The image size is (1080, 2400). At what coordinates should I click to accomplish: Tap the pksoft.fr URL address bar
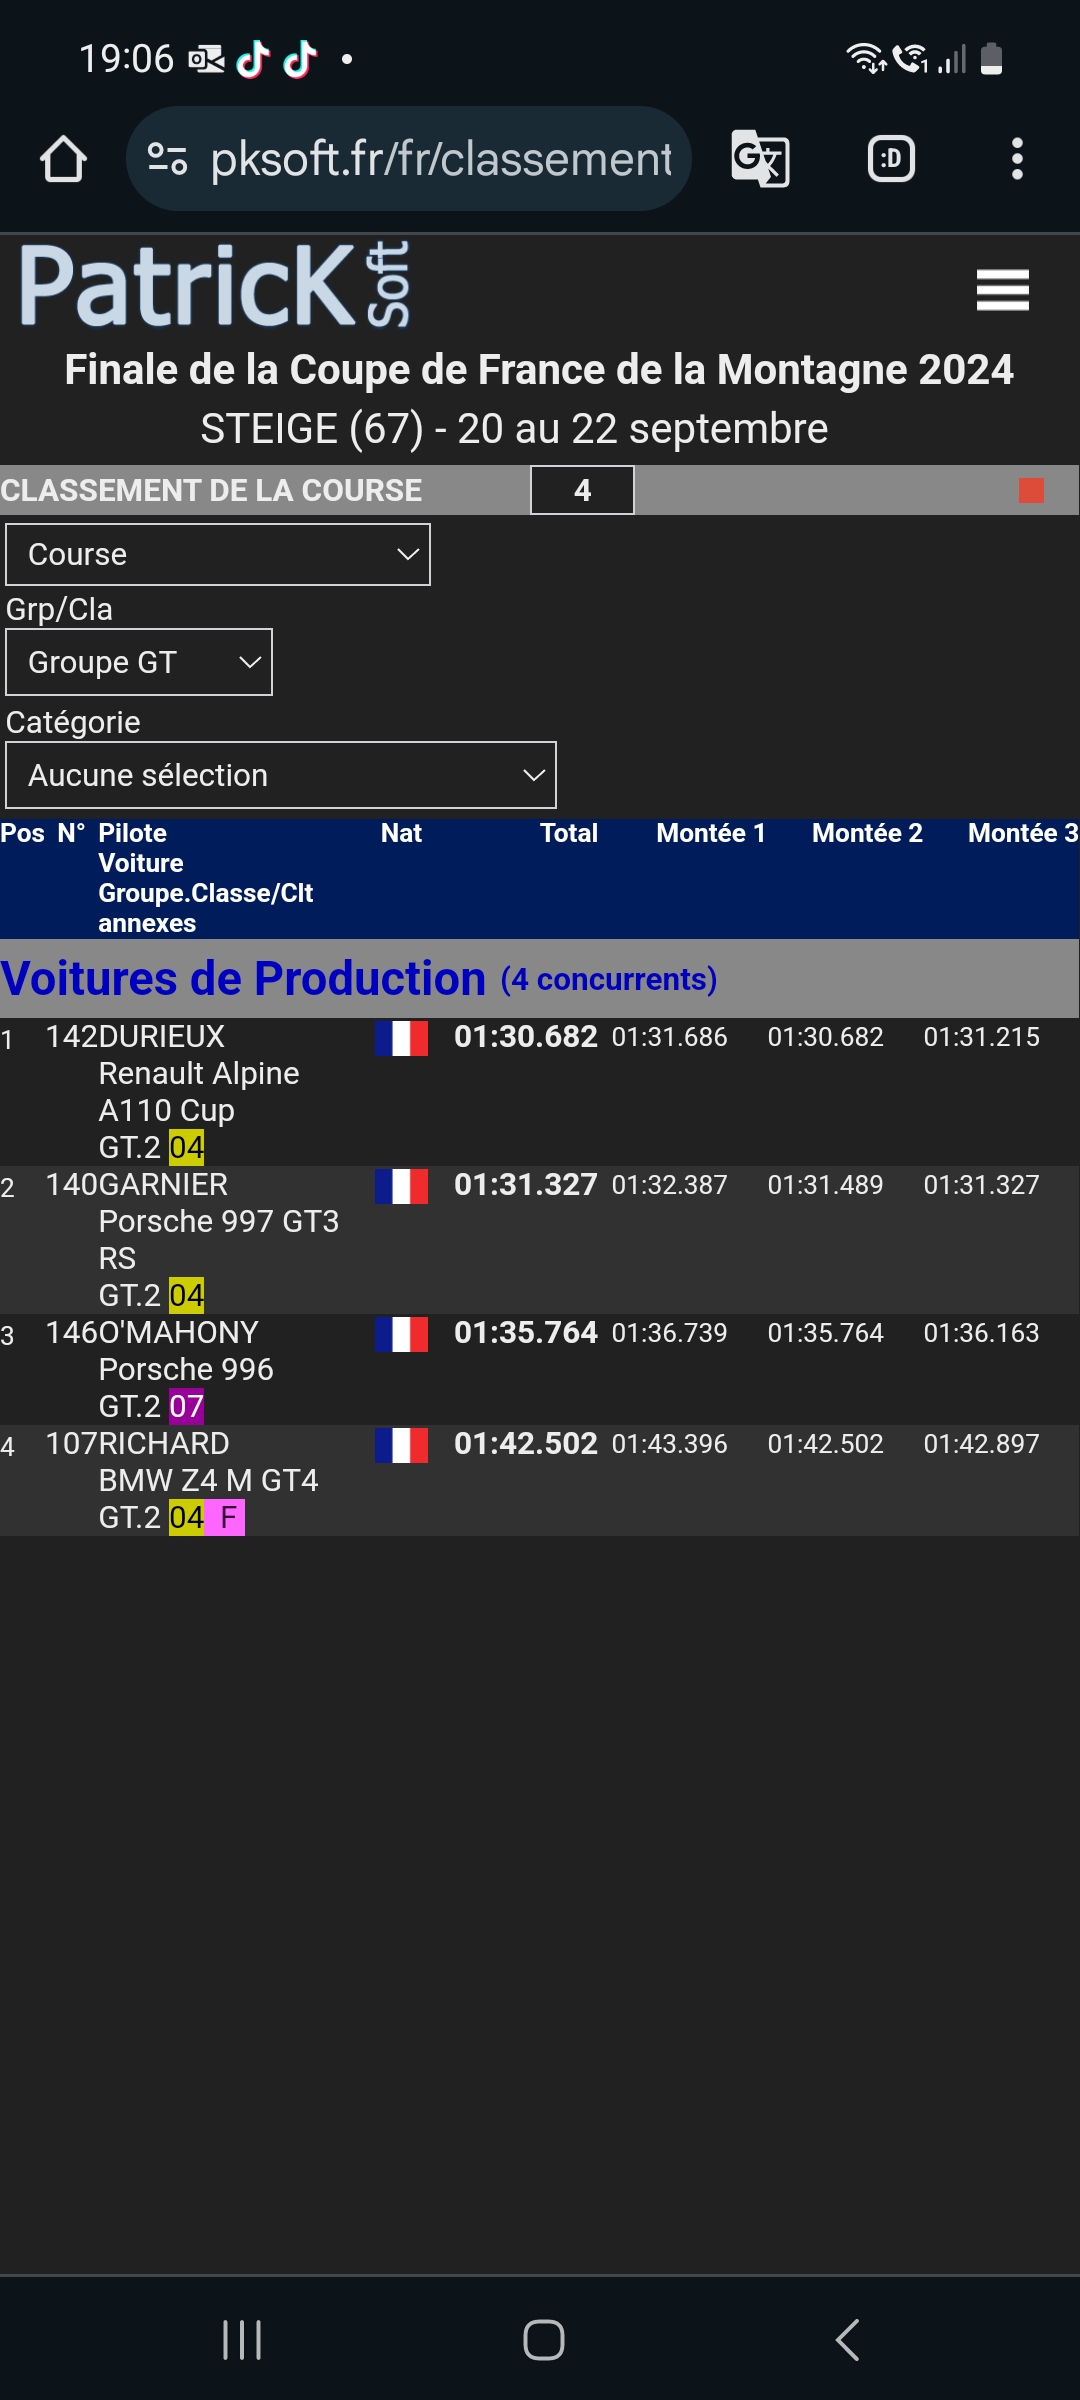click(440, 159)
